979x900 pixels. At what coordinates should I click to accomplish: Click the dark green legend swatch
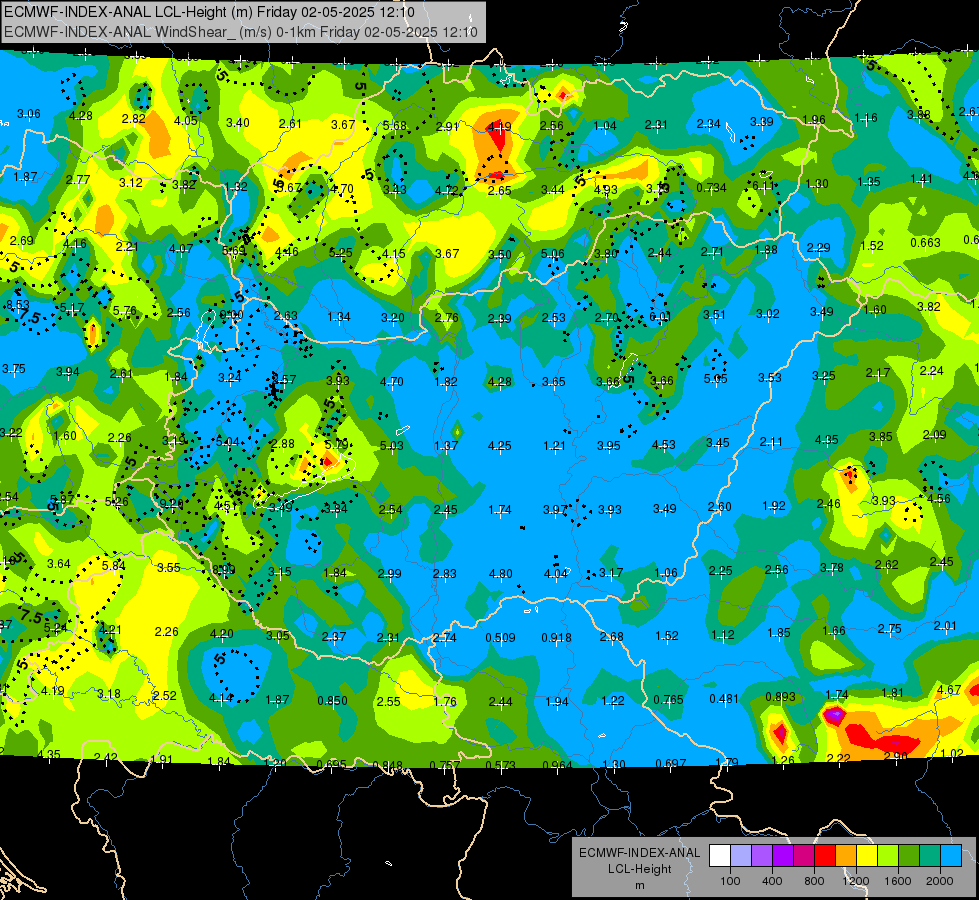pyautogui.click(x=909, y=855)
